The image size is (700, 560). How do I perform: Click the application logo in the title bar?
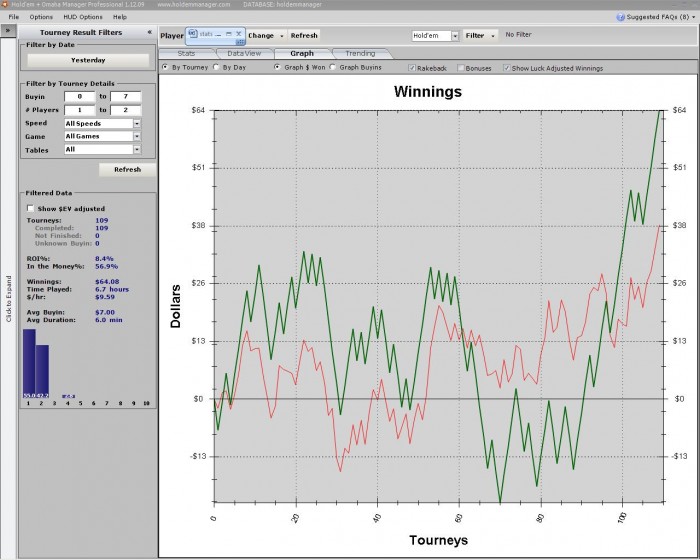pyautogui.click(x=4, y=4)
